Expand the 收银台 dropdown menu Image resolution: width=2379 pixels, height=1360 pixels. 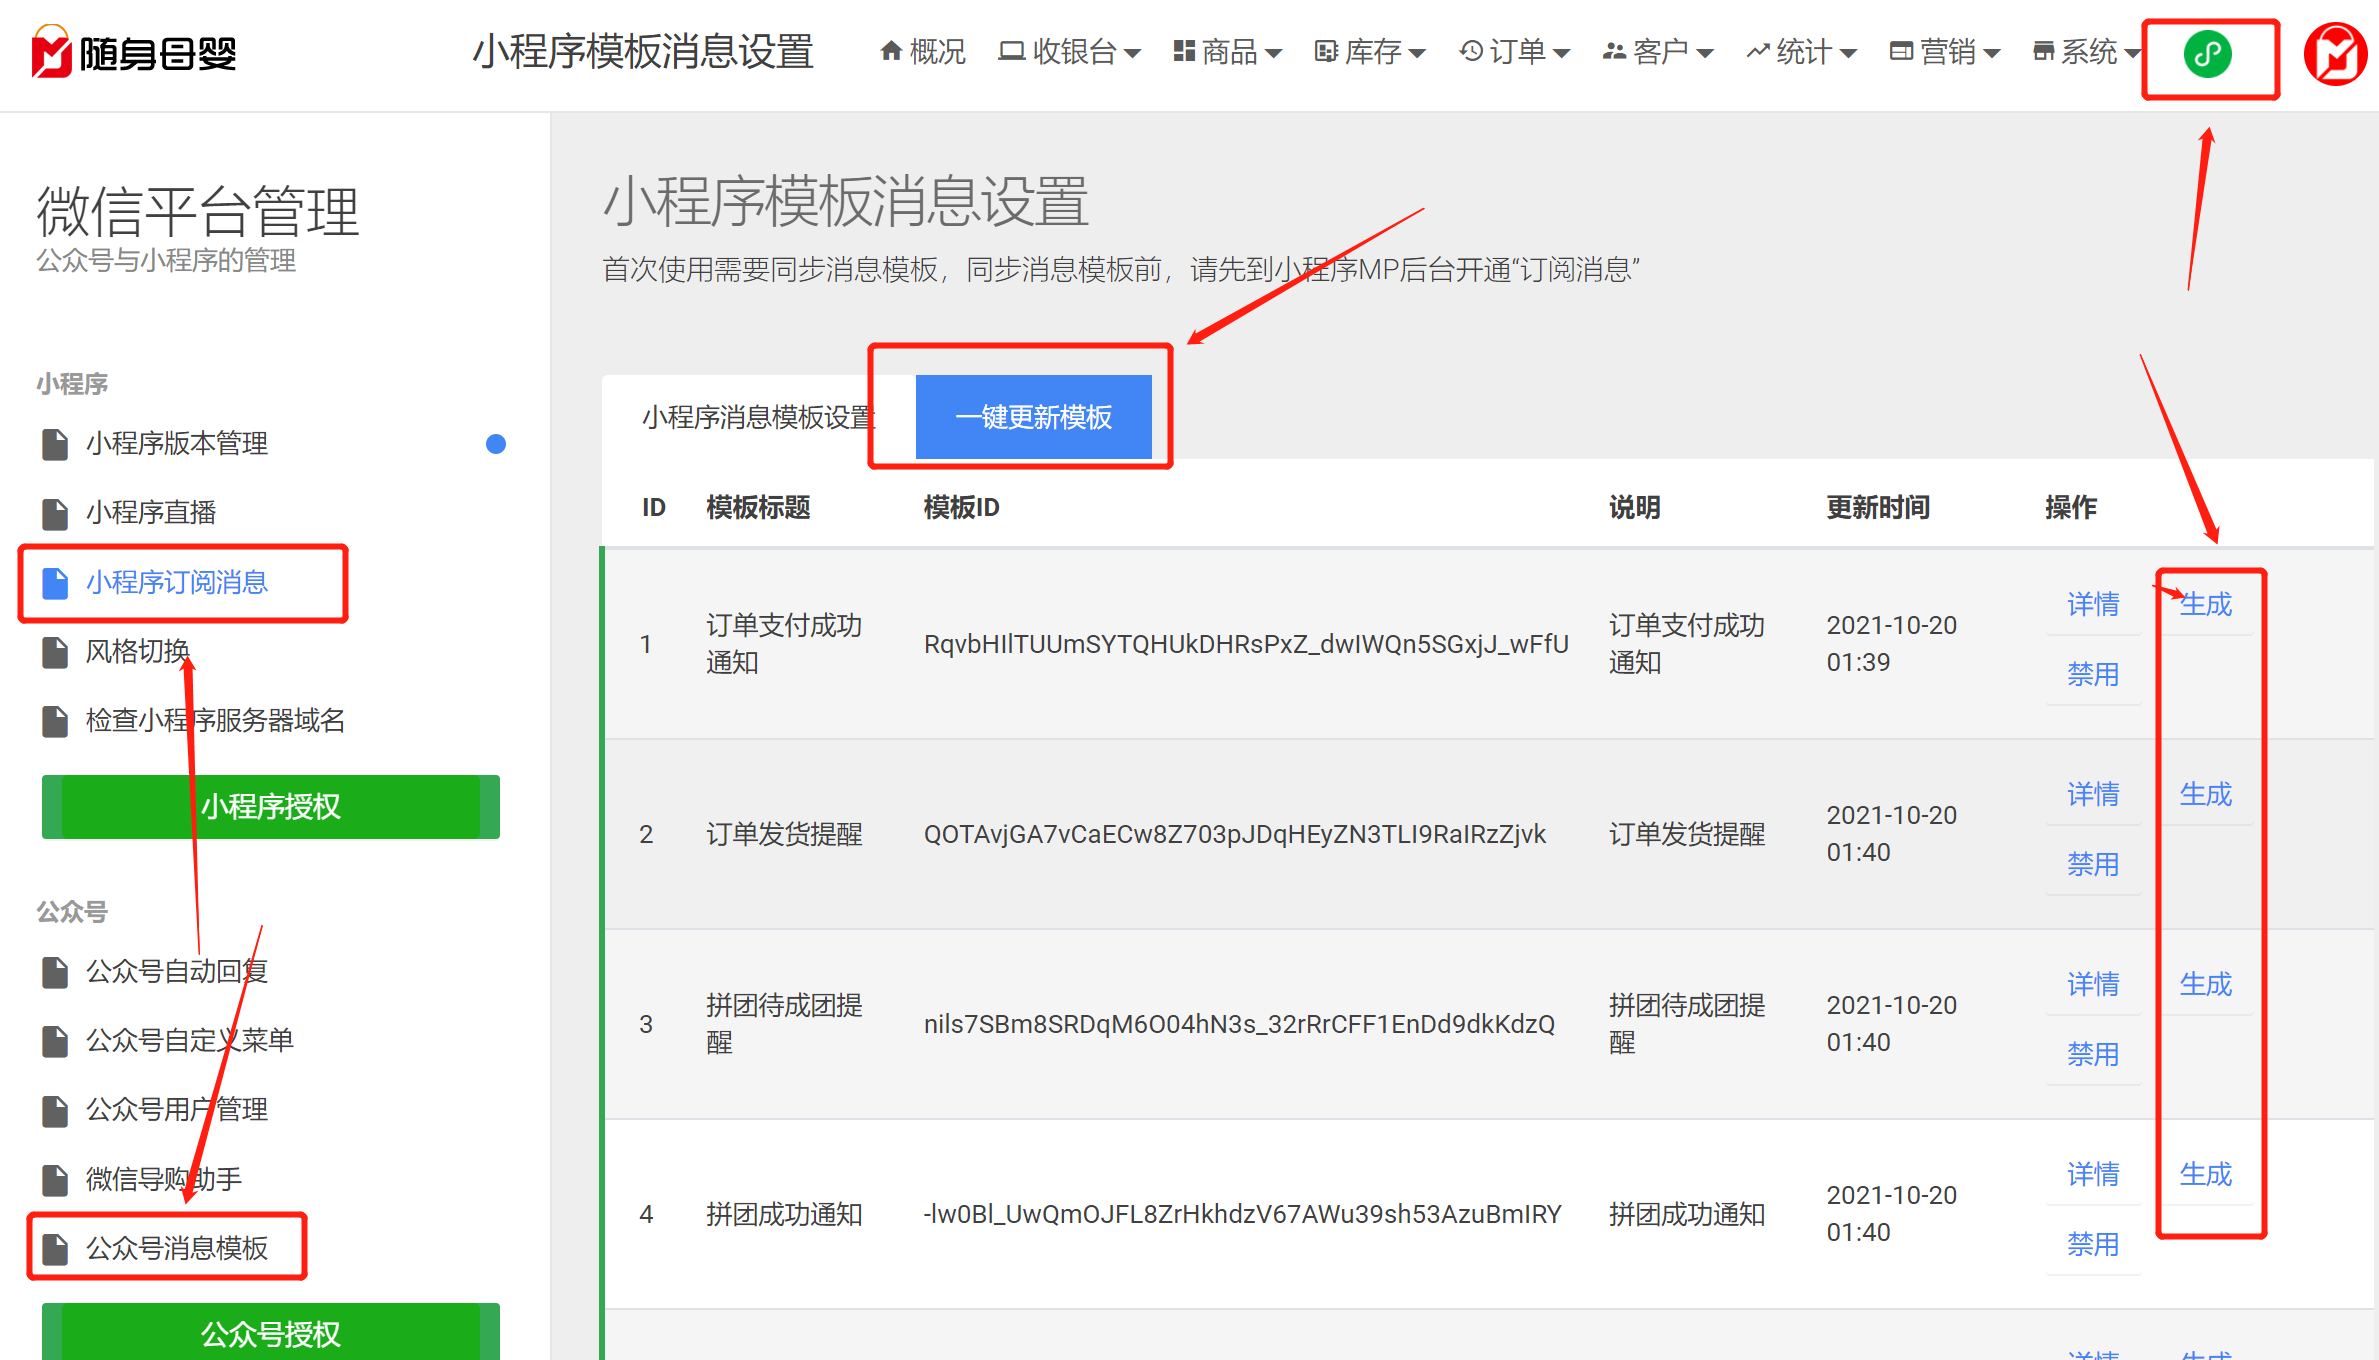pos(1069,51)
